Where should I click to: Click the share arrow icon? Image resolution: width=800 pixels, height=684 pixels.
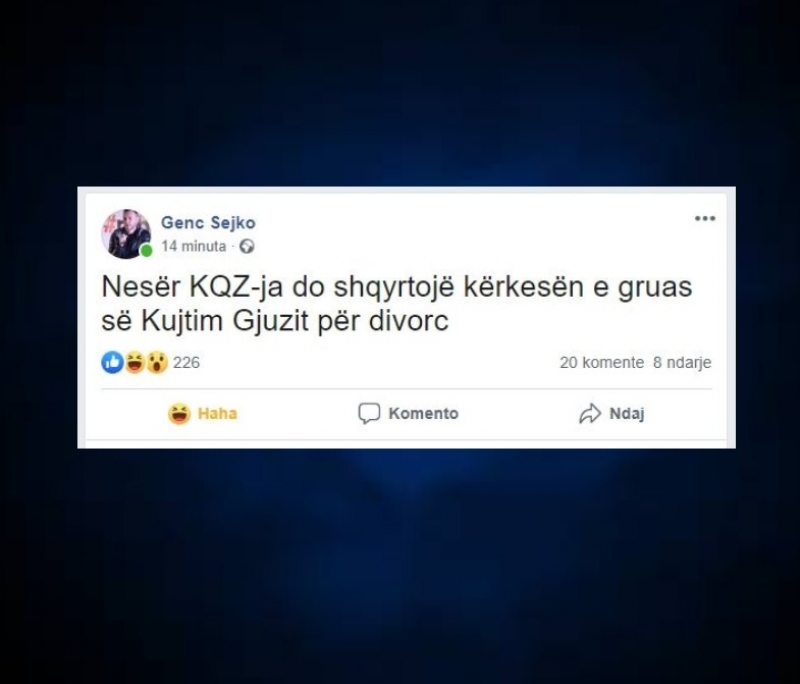point(590,414)
